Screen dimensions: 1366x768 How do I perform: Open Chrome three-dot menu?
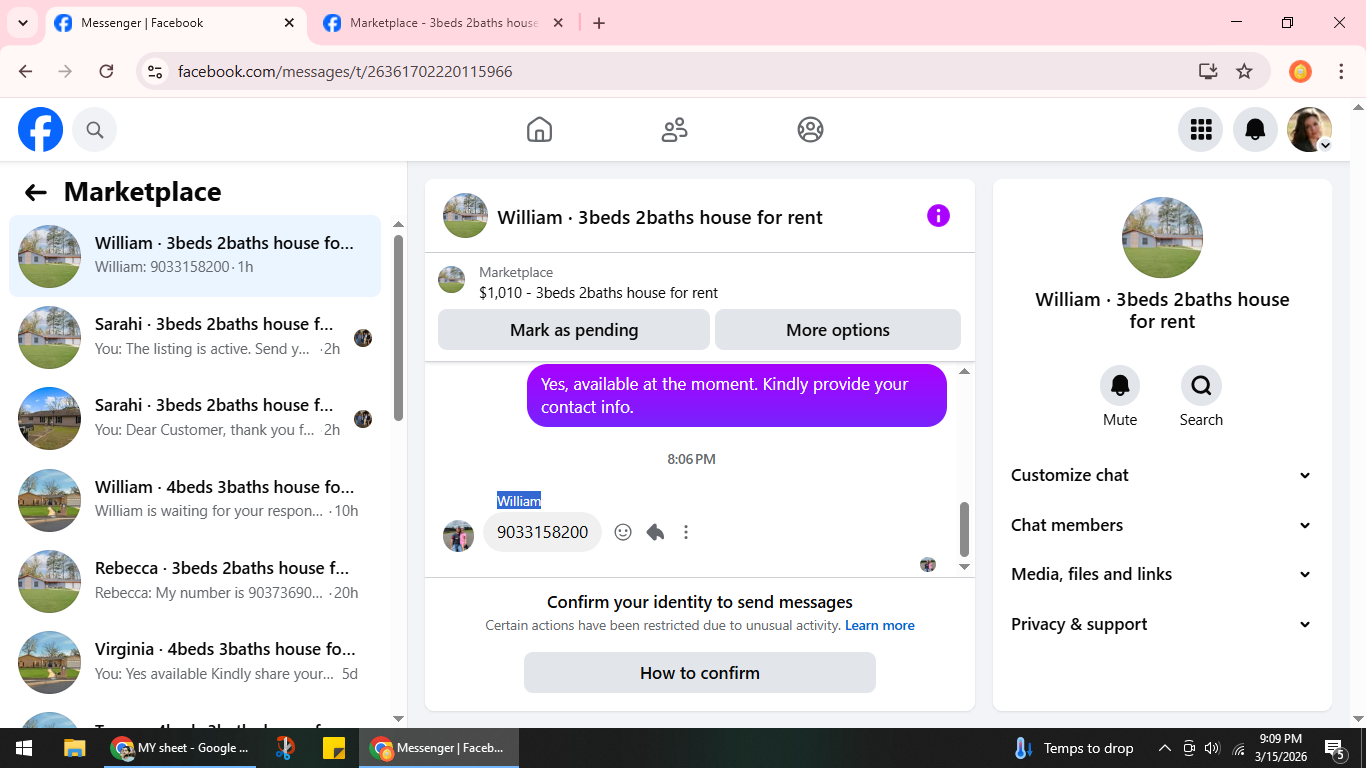pyautogui.click(x=1341, y=71)
